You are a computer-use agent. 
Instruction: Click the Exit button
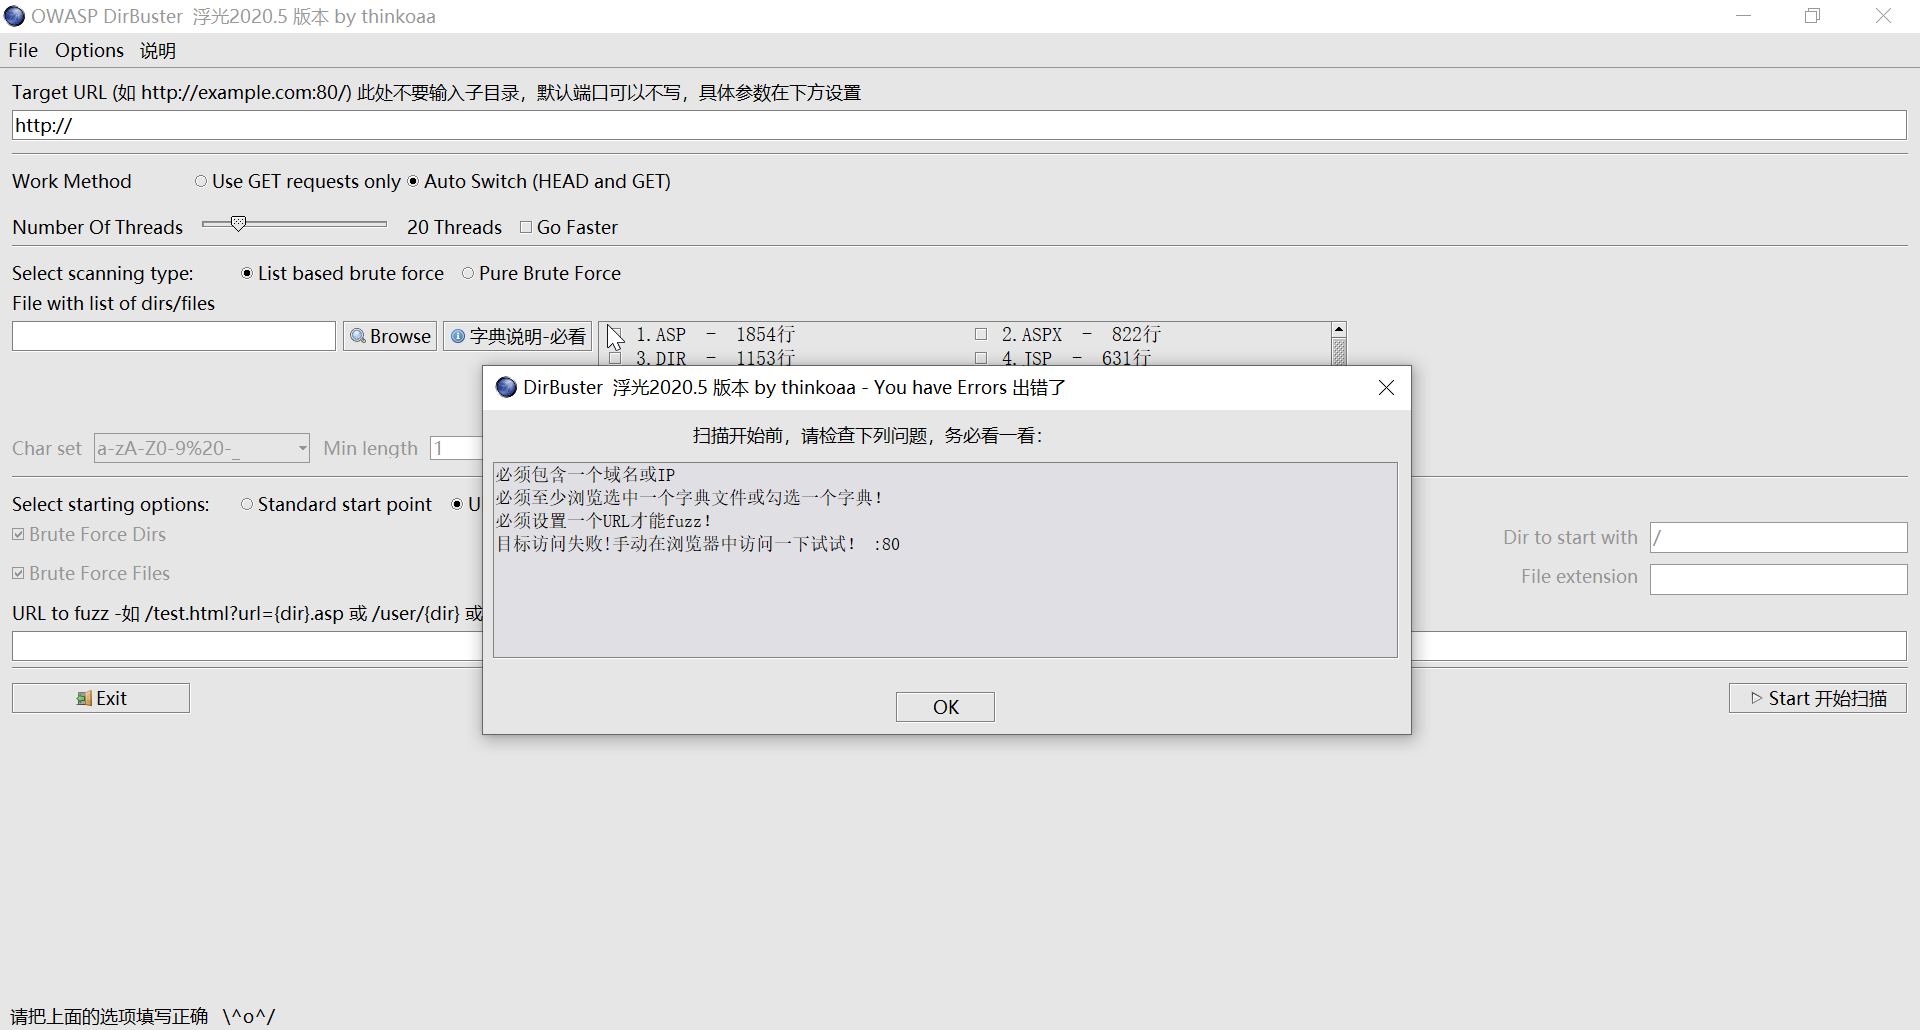101,698
